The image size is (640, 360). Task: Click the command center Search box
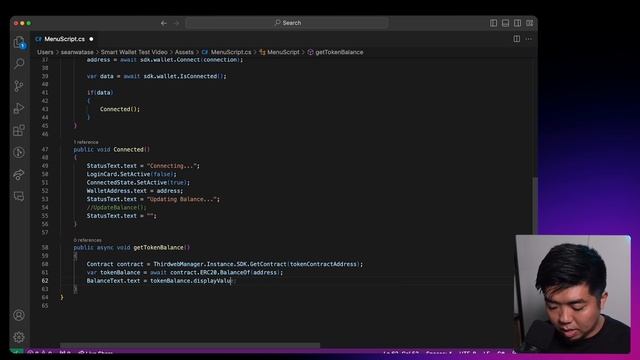pos(287,23)
